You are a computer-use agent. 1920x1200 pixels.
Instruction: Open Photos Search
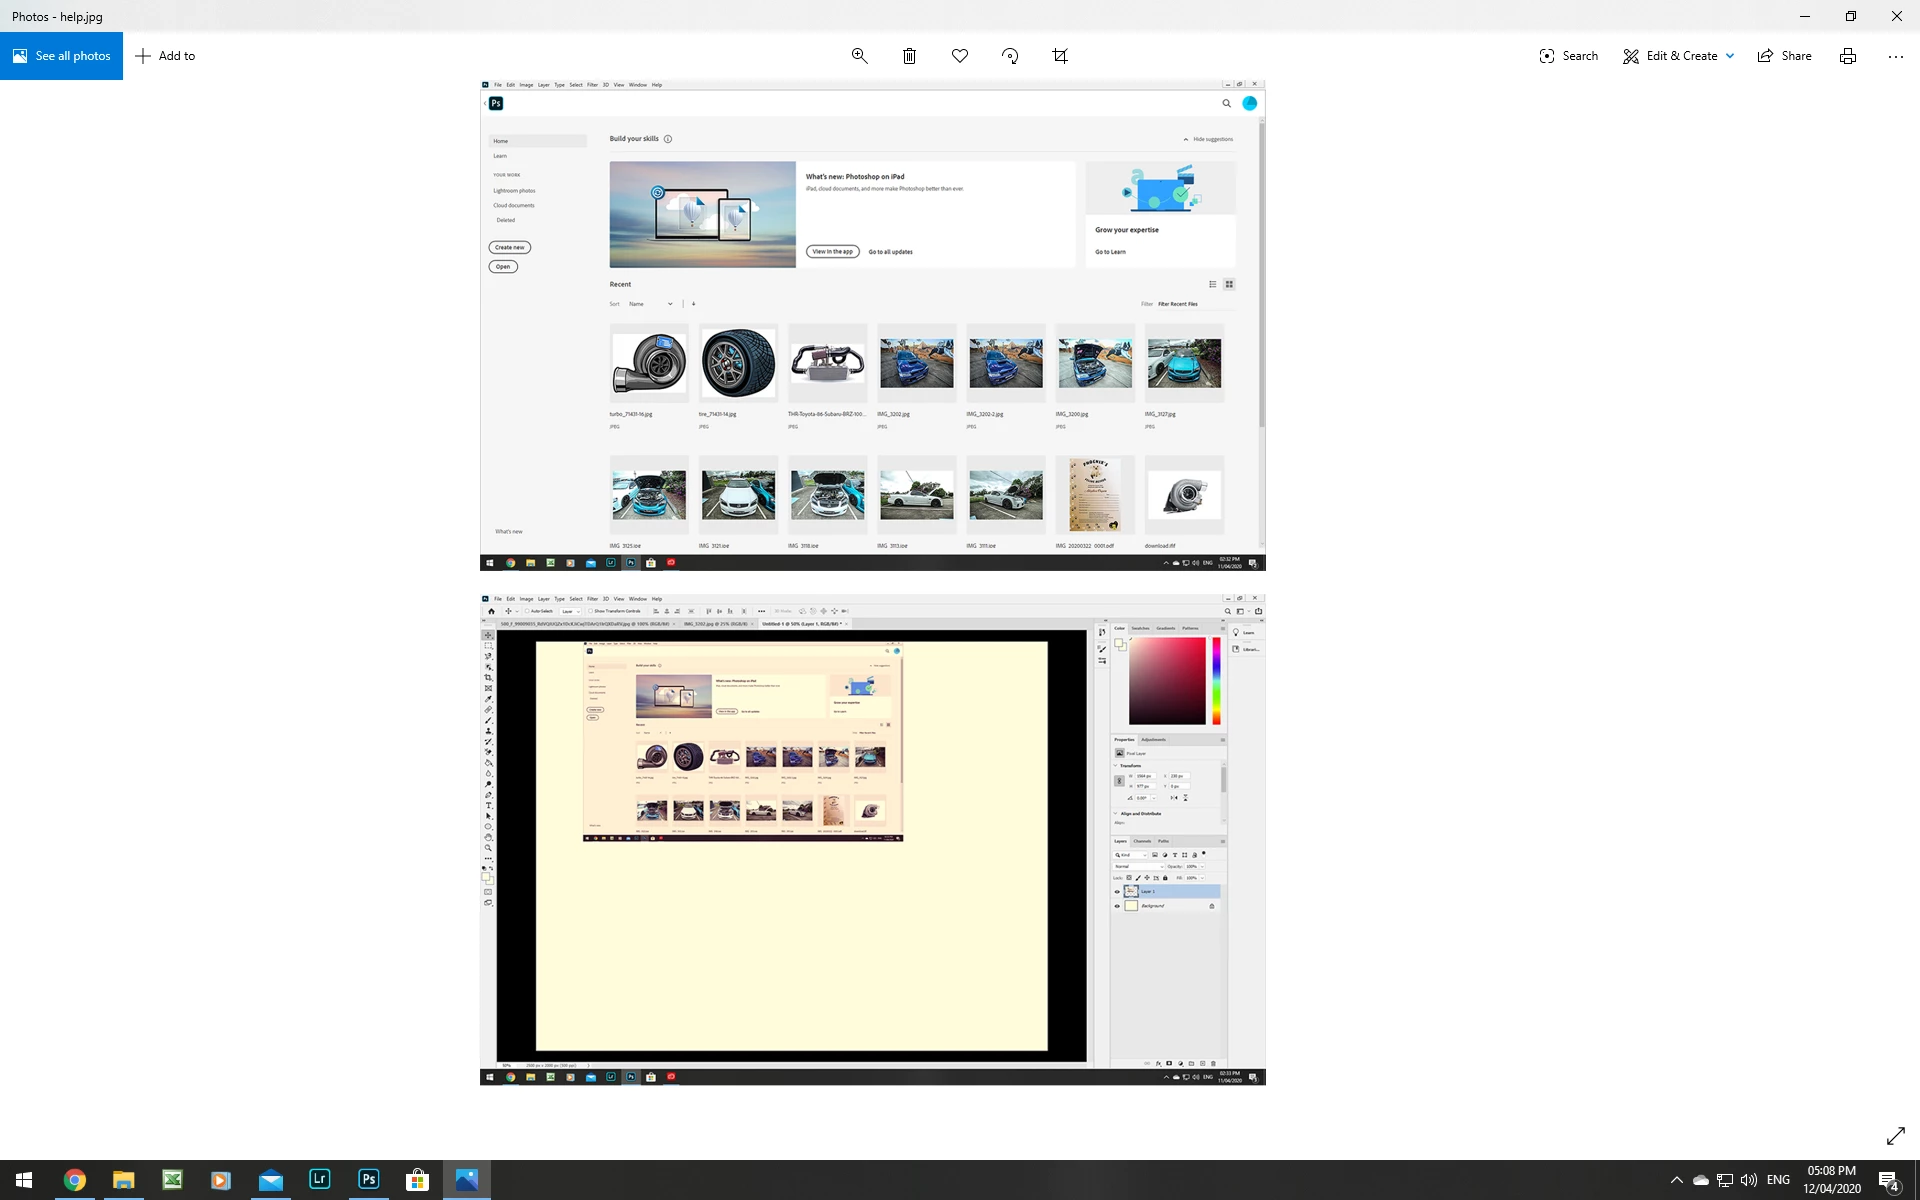[x=1568, y=56]
